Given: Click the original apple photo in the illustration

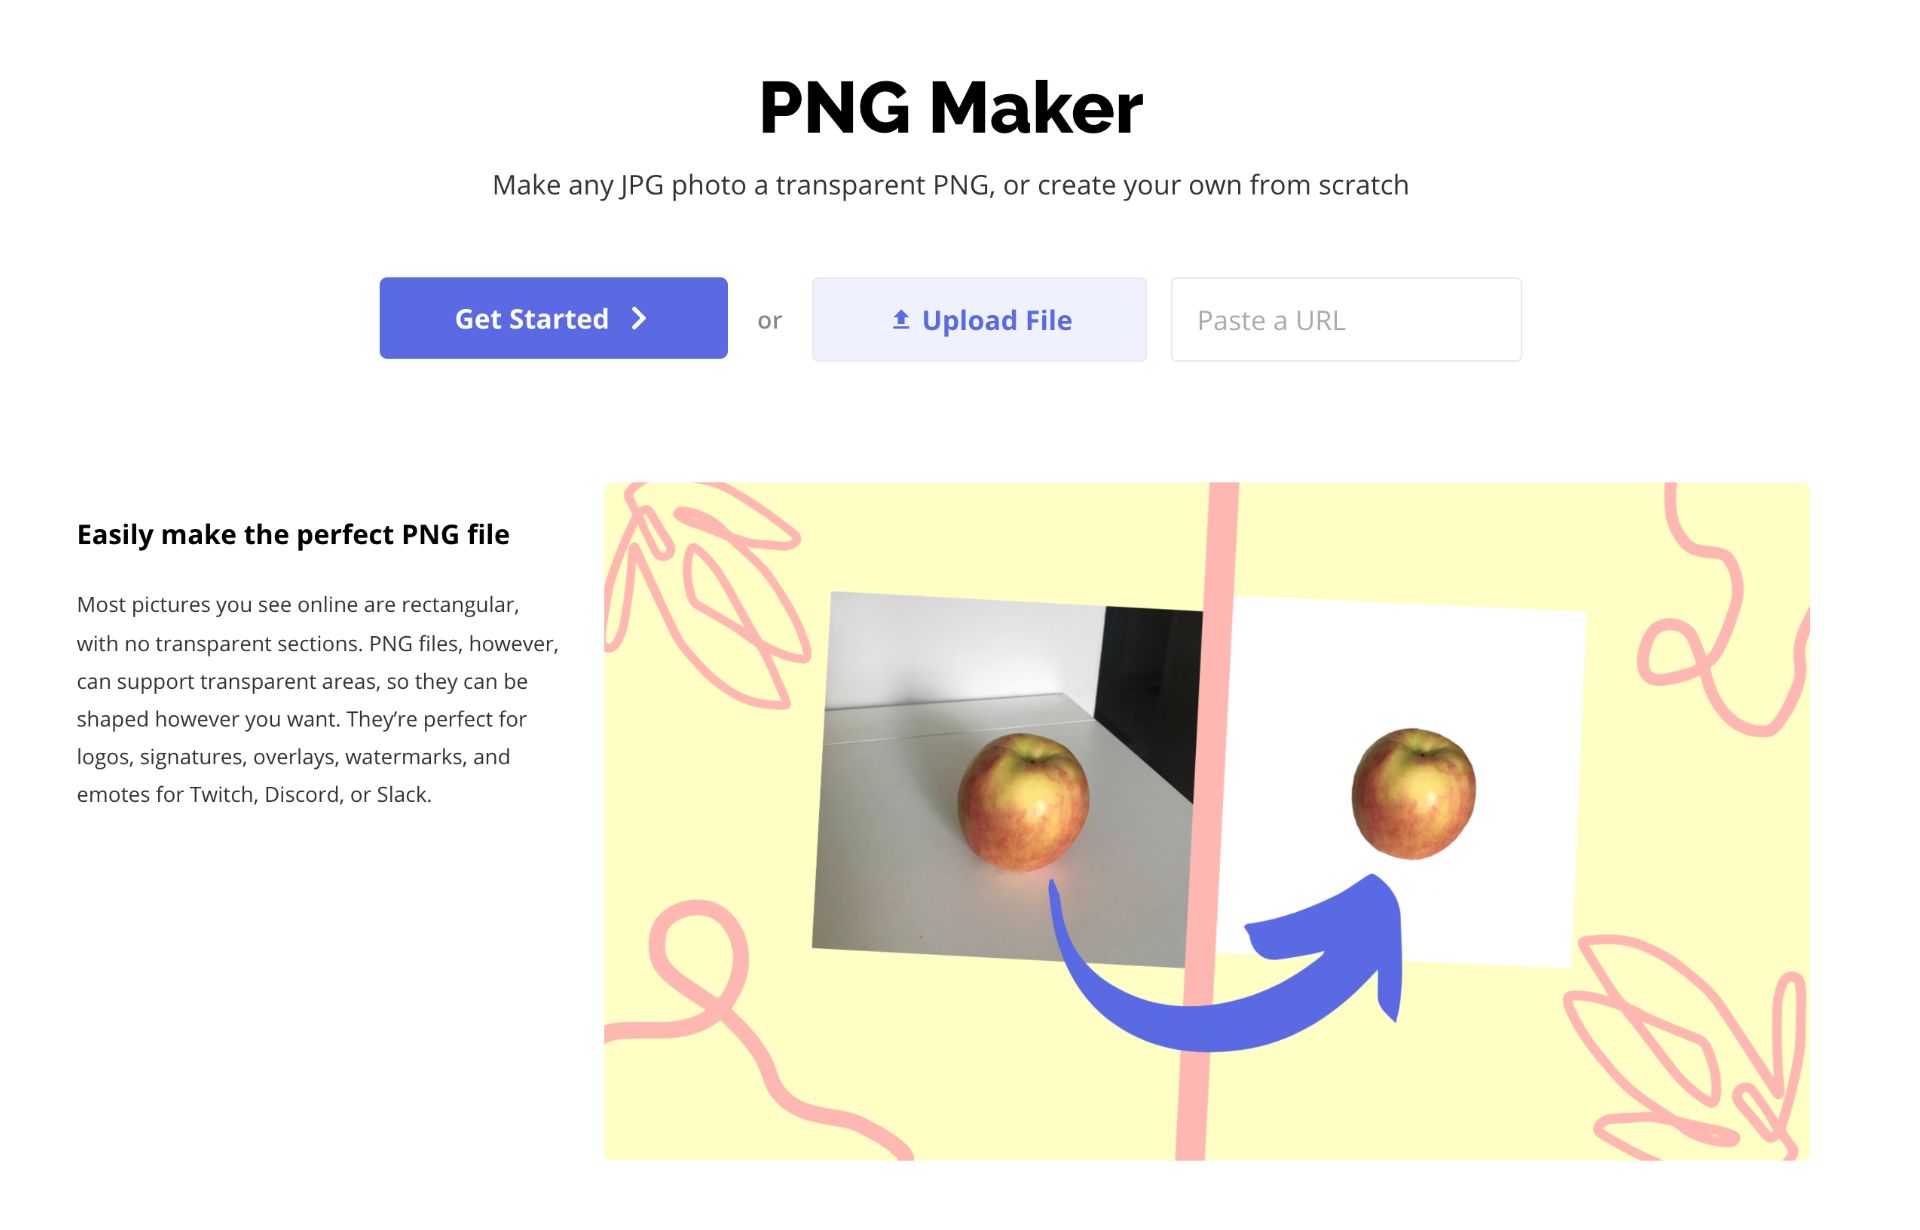Looking at the screenshot, I should click(x=1007, y=780).
